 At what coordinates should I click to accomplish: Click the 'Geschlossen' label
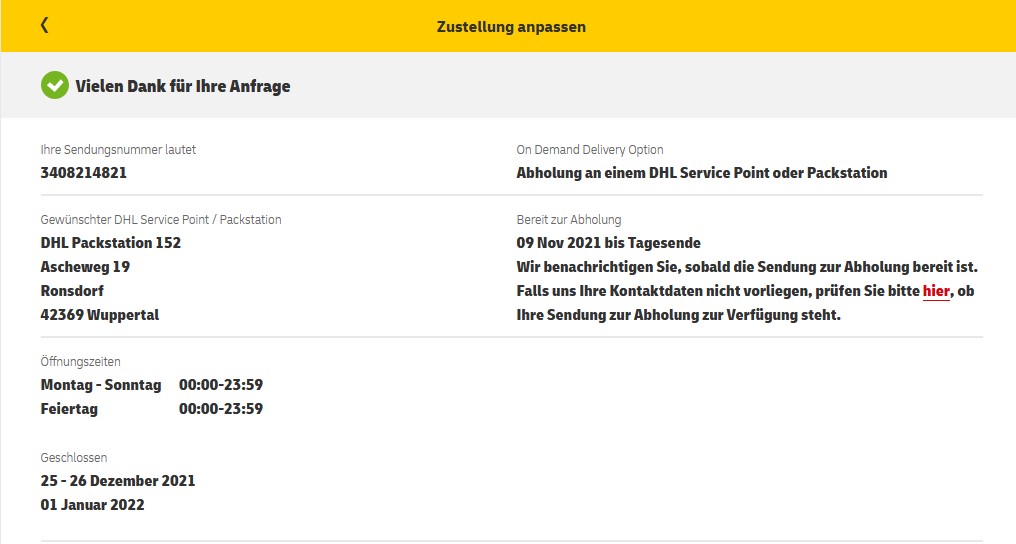[x=74, y=457]
